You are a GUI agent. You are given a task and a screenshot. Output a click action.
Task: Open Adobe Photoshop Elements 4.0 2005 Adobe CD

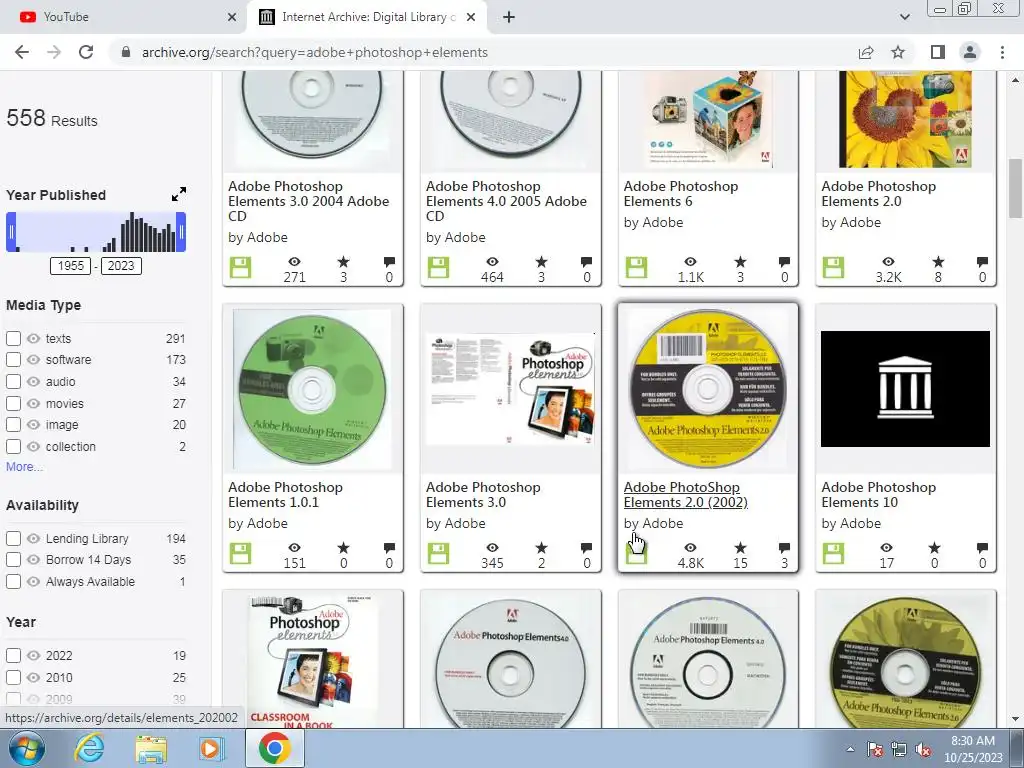click(506, 201)
